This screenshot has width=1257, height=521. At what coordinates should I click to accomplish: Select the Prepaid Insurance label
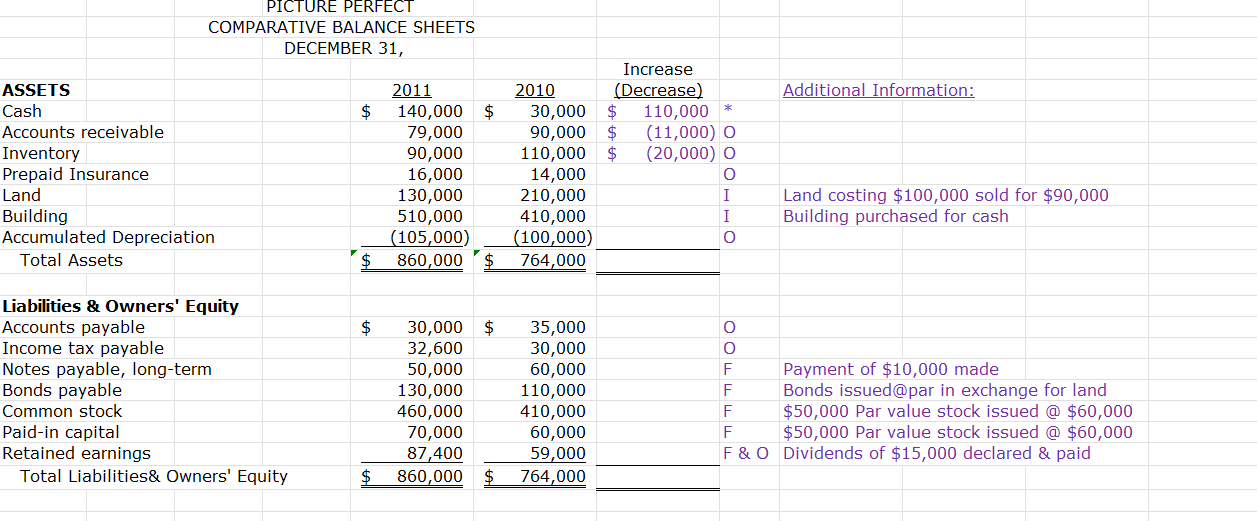point(75,174)
